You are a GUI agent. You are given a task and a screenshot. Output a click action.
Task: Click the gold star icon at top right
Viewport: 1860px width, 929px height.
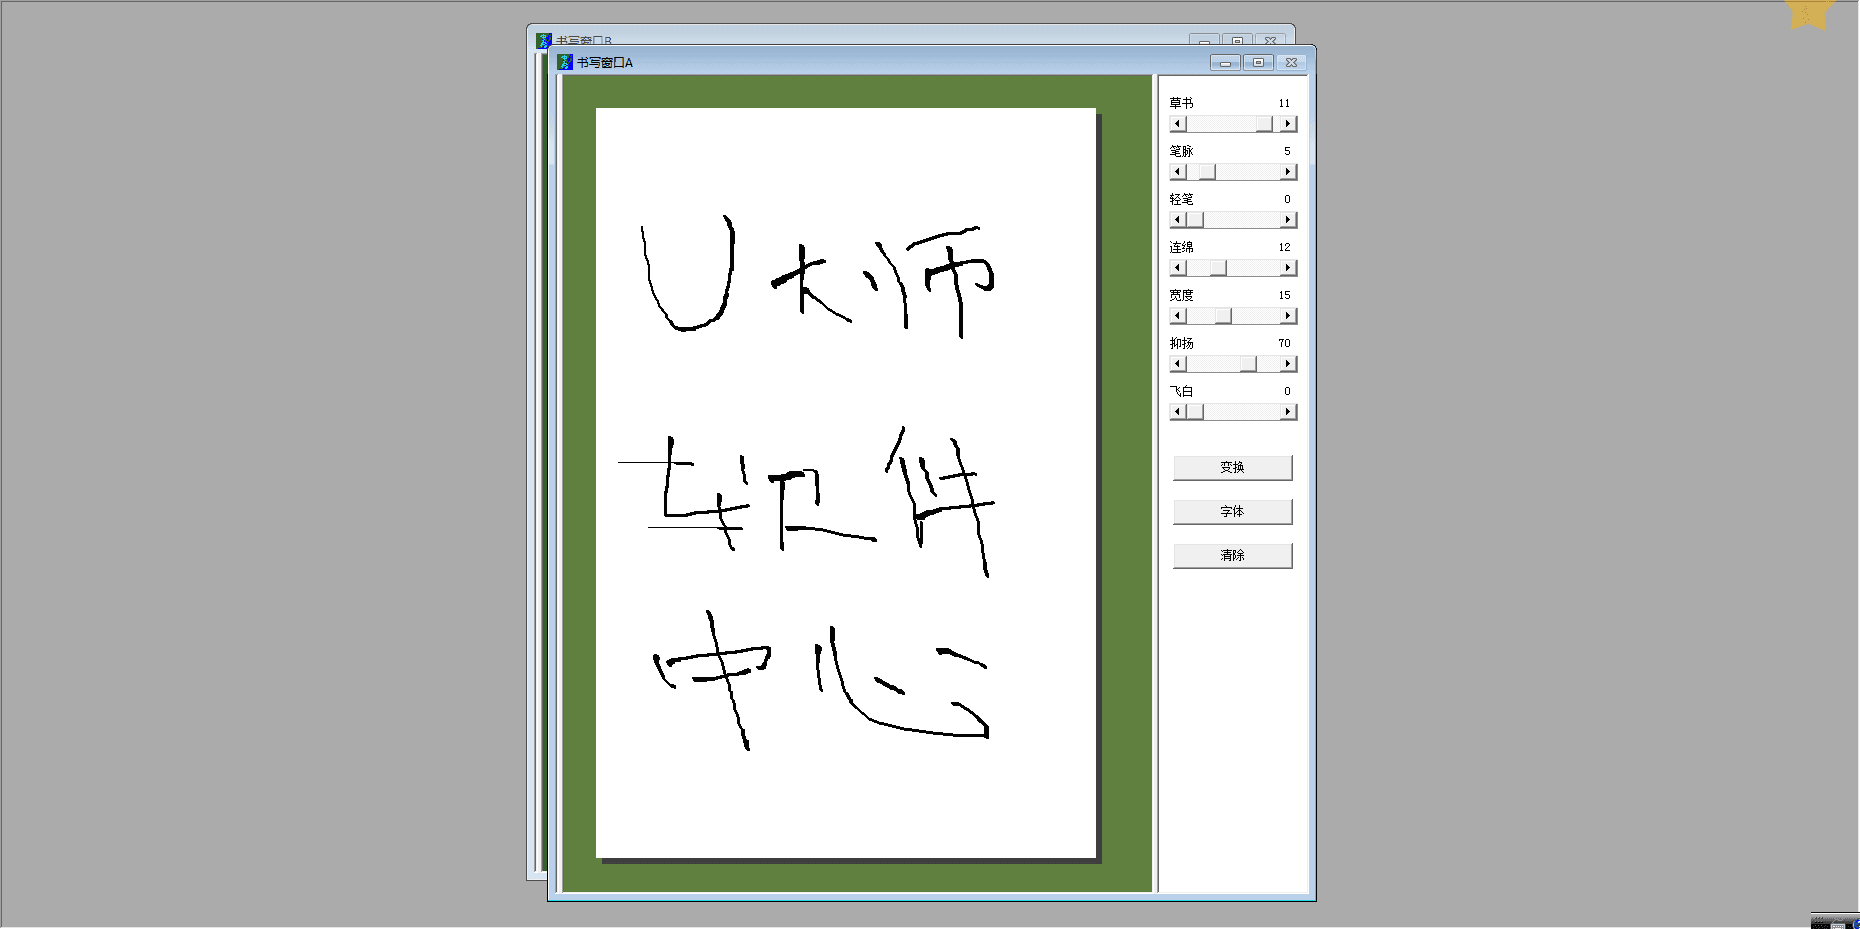[1809, 13]
